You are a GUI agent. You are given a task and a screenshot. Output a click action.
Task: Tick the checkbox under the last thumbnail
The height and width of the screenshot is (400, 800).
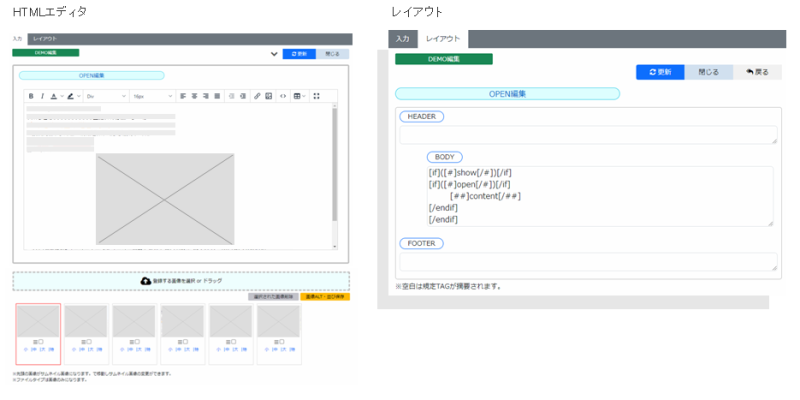pos(281,342)
